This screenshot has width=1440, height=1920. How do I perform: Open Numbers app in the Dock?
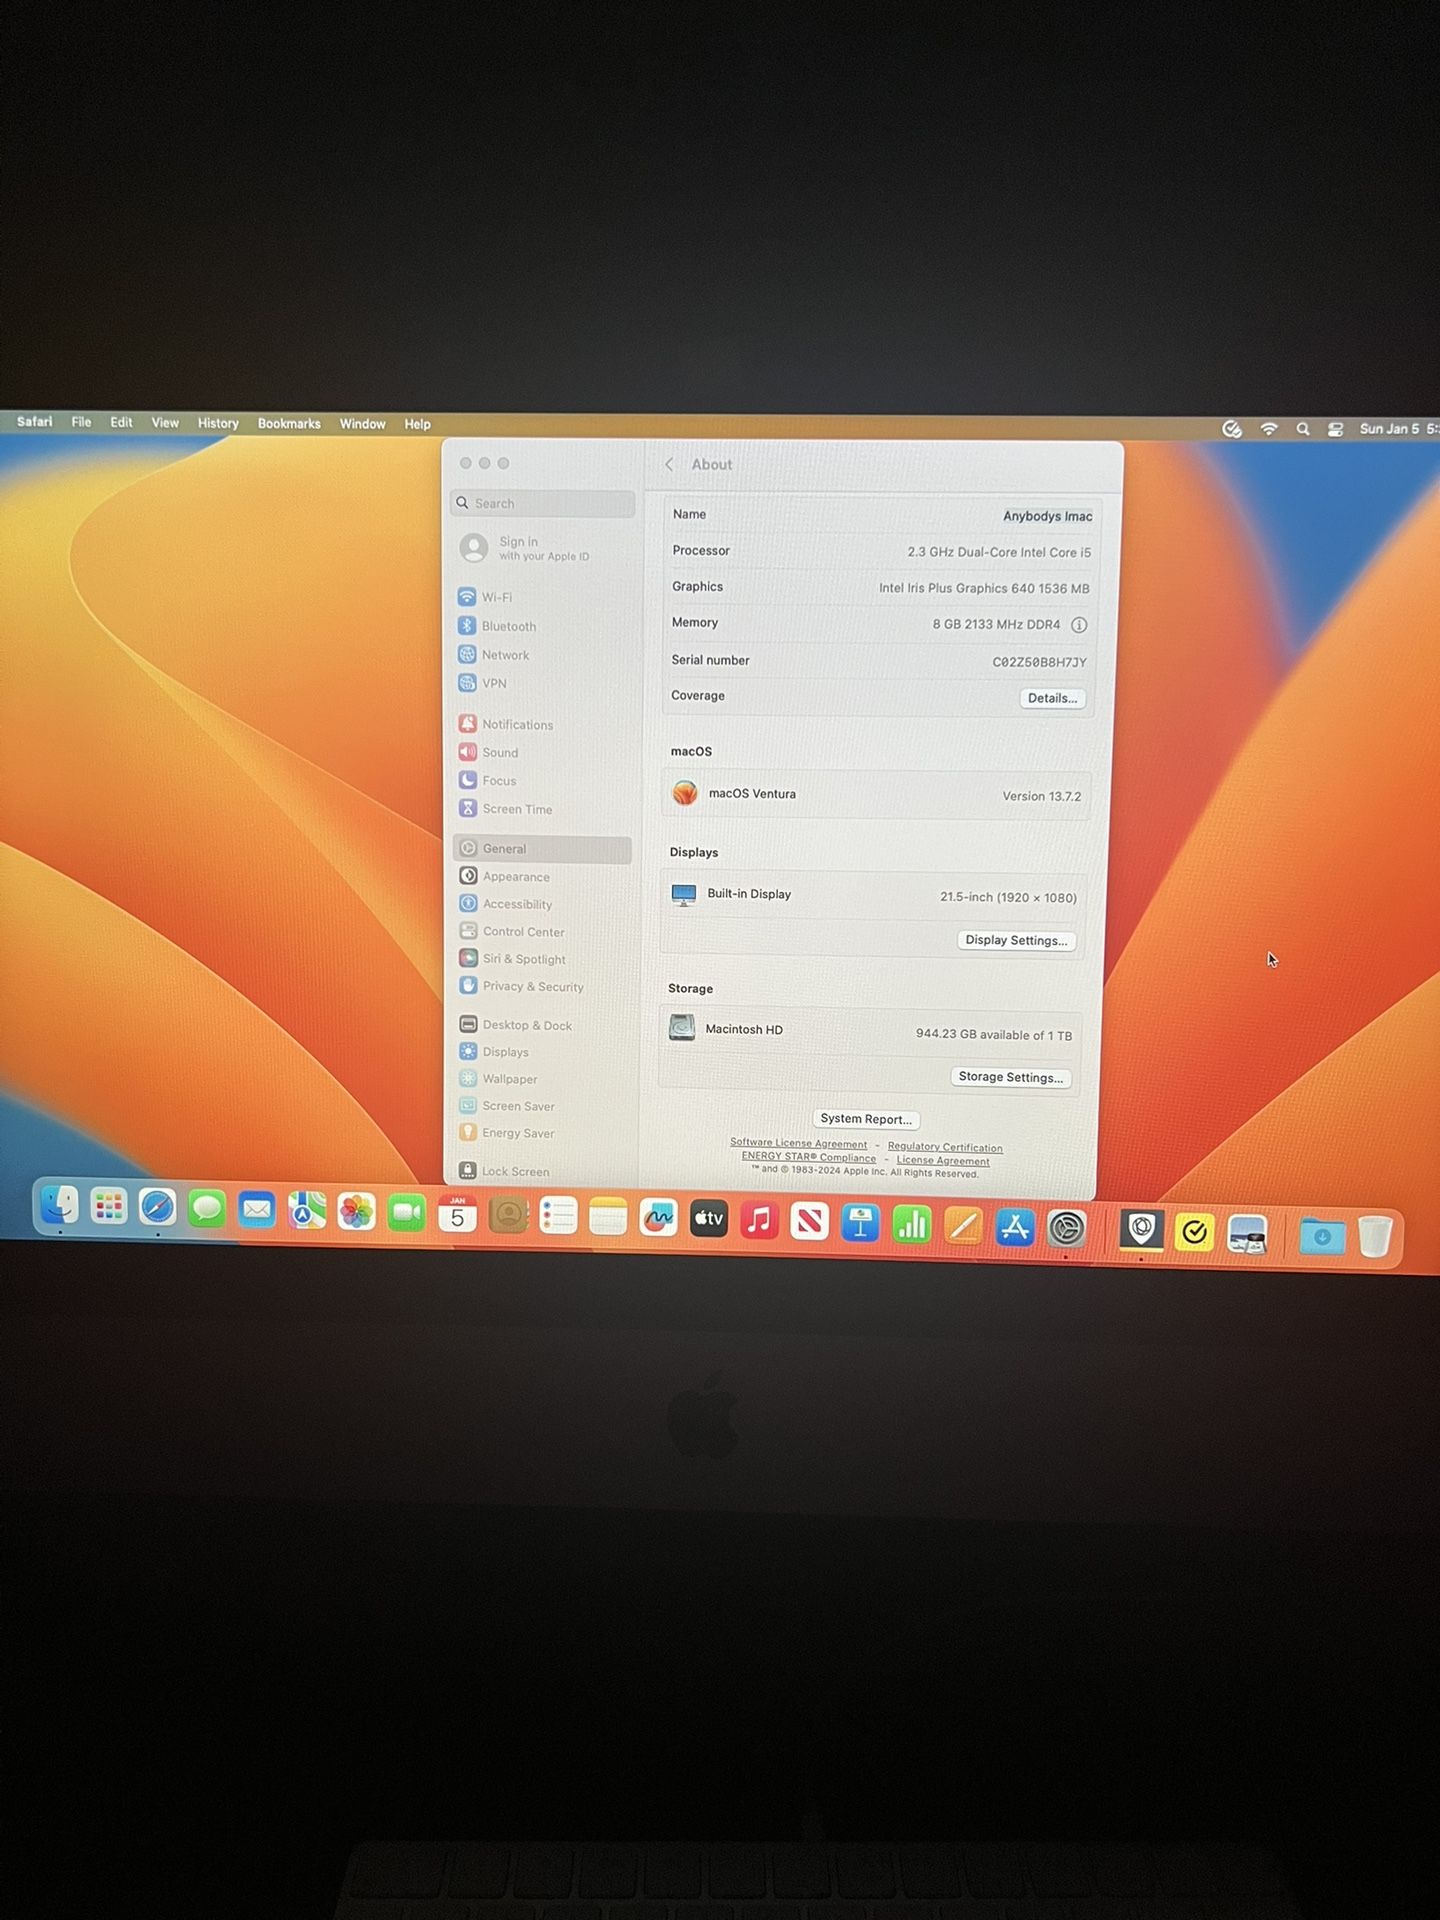pos(912,1224)
